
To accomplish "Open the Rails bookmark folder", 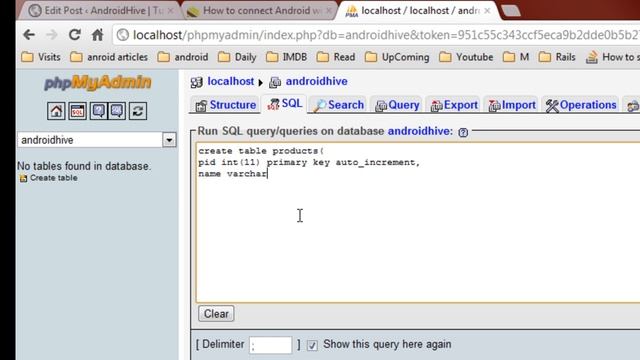I will click(x=557, y=57).
